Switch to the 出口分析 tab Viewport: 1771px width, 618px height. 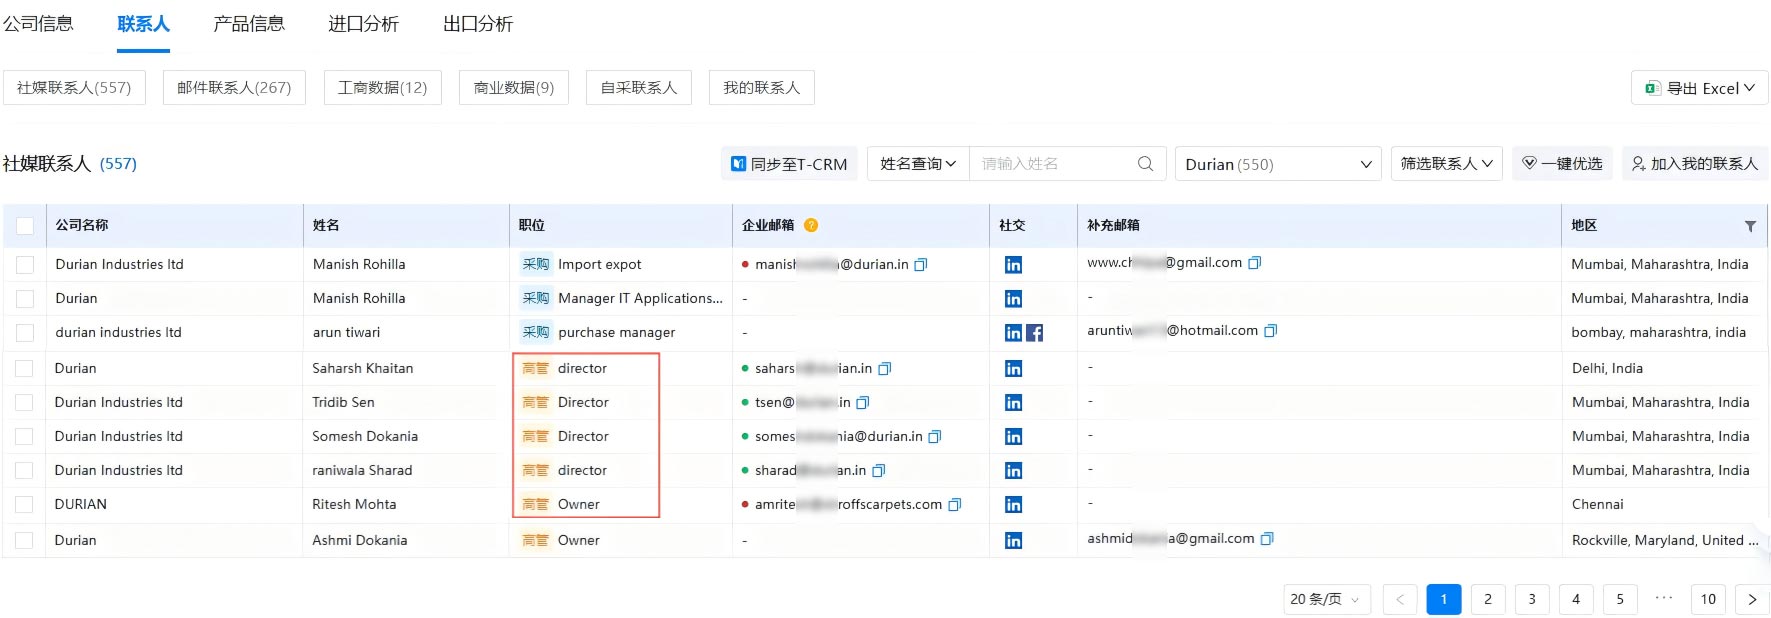point(478,24)
